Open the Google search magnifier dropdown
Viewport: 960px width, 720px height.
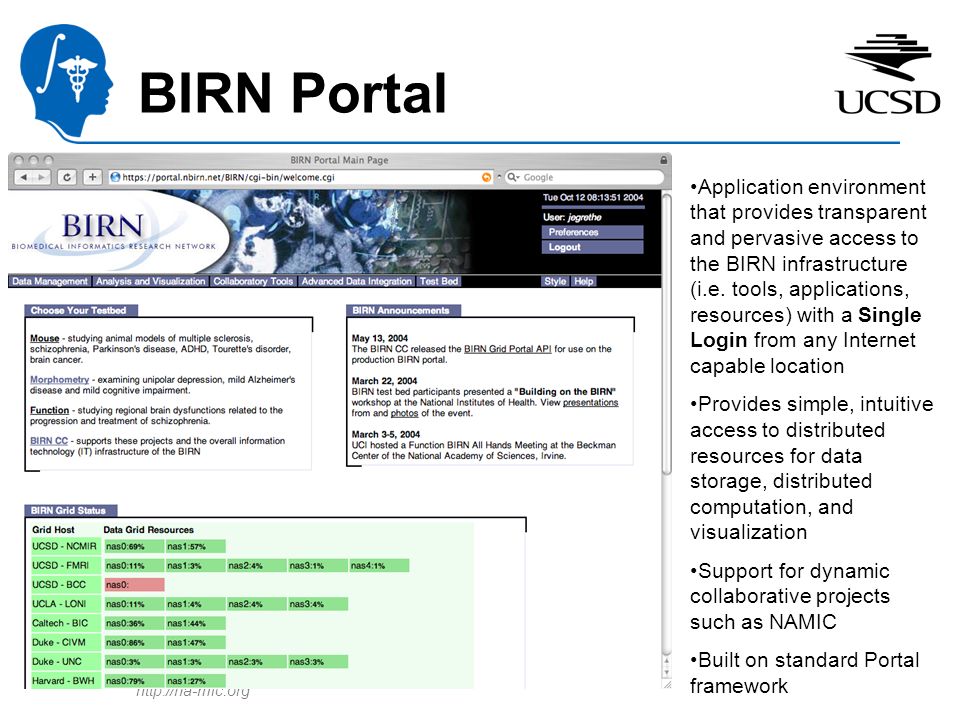pyautogui.click(x=513, y=178)
